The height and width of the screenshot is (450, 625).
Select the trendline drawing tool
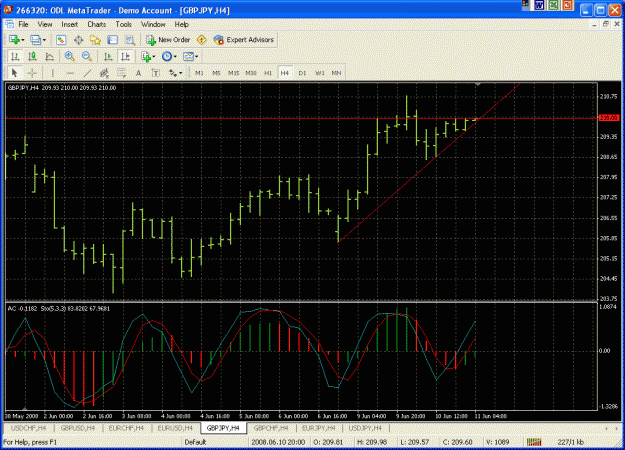(x=87, y=73)
